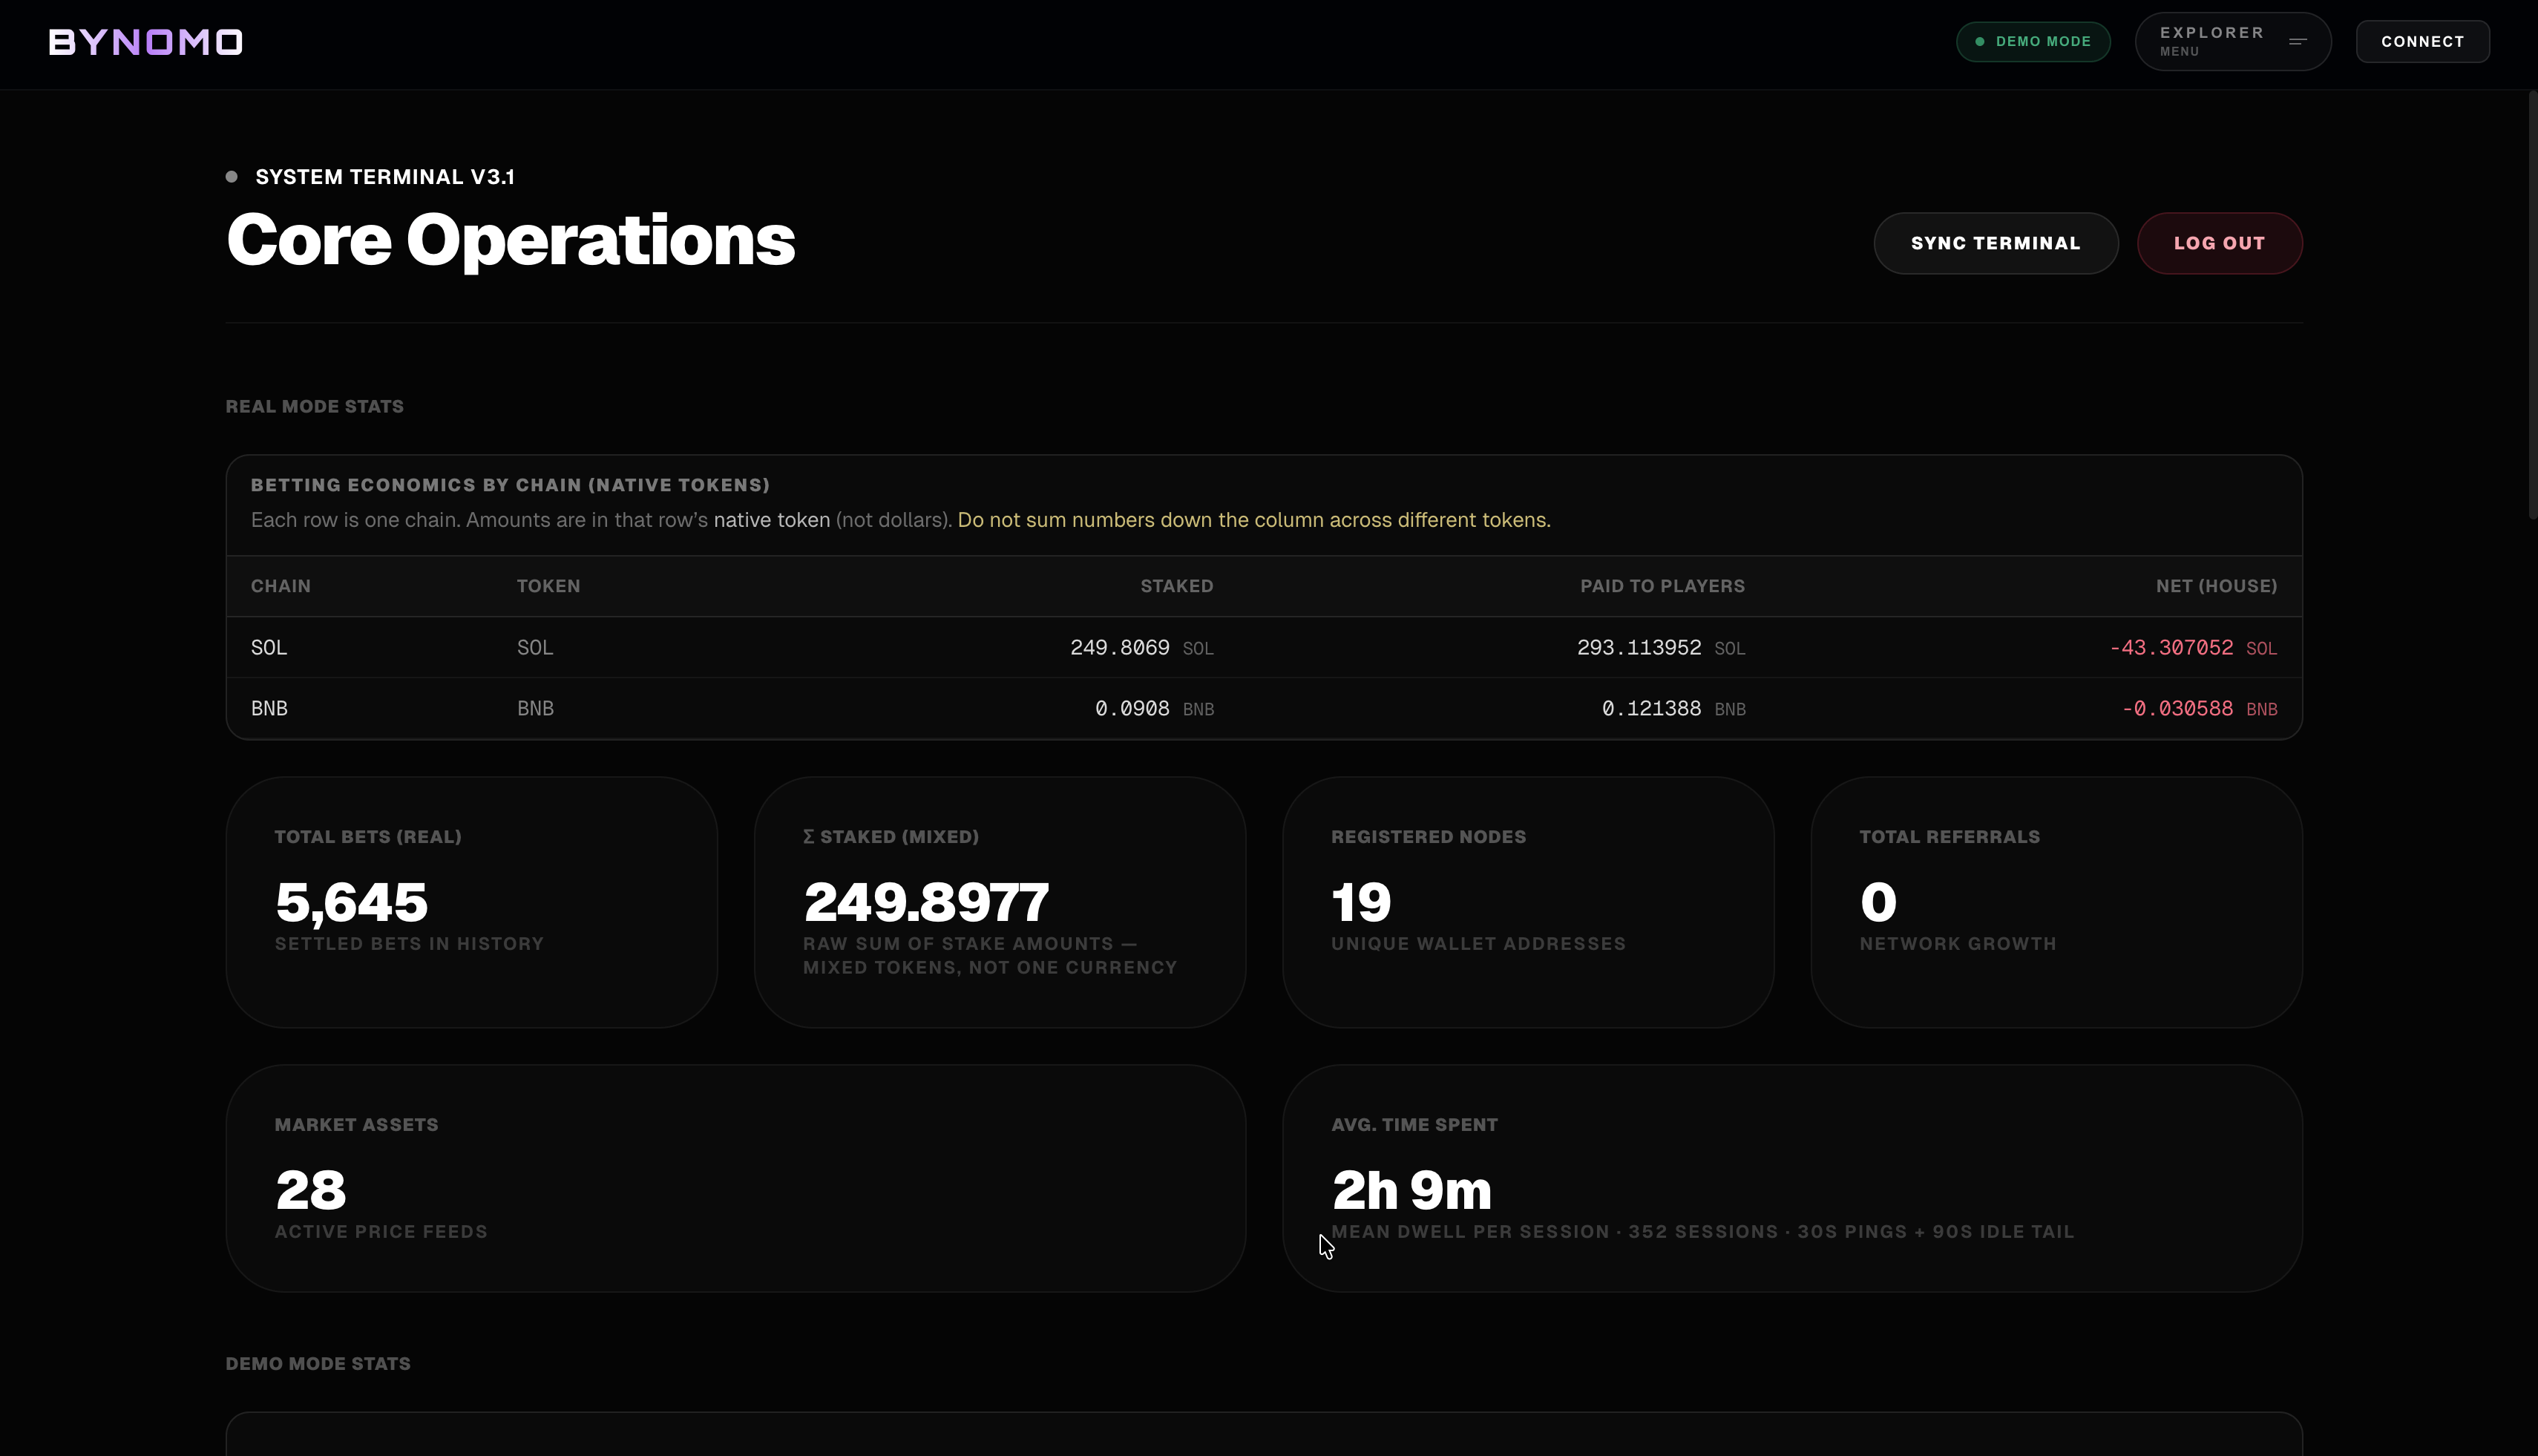Click the Market Assets card
This screenshot has width=2538, height=1456.
pyautogui.click(x=735, y=1178)
